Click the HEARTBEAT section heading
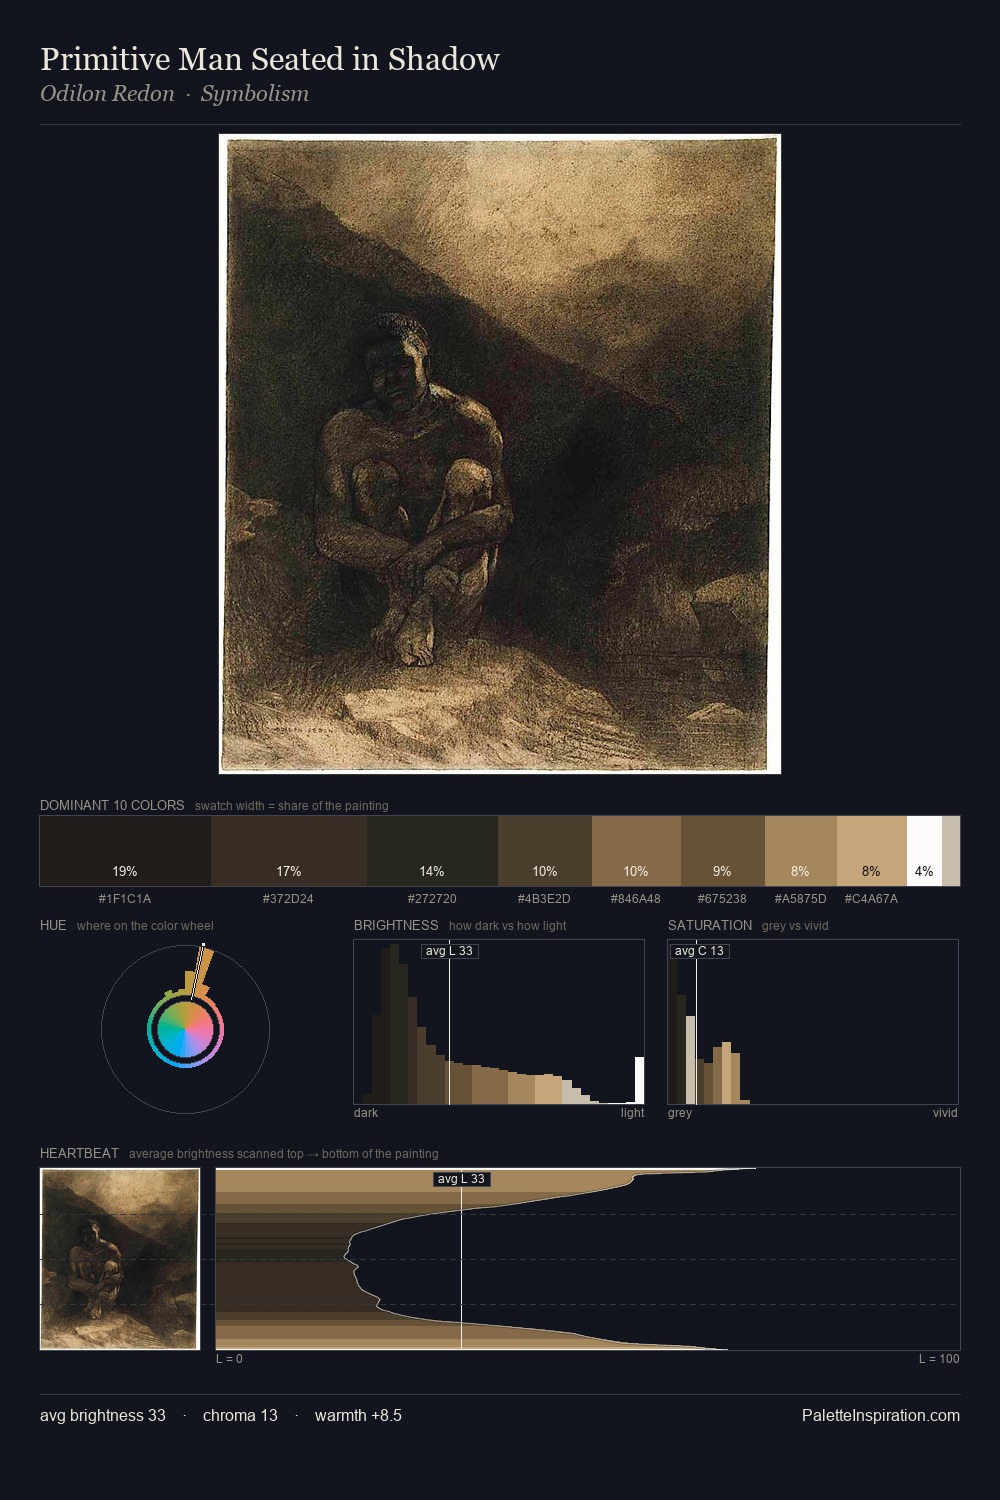This screenshot has height=1500, width=1000. coord(79,1153)
